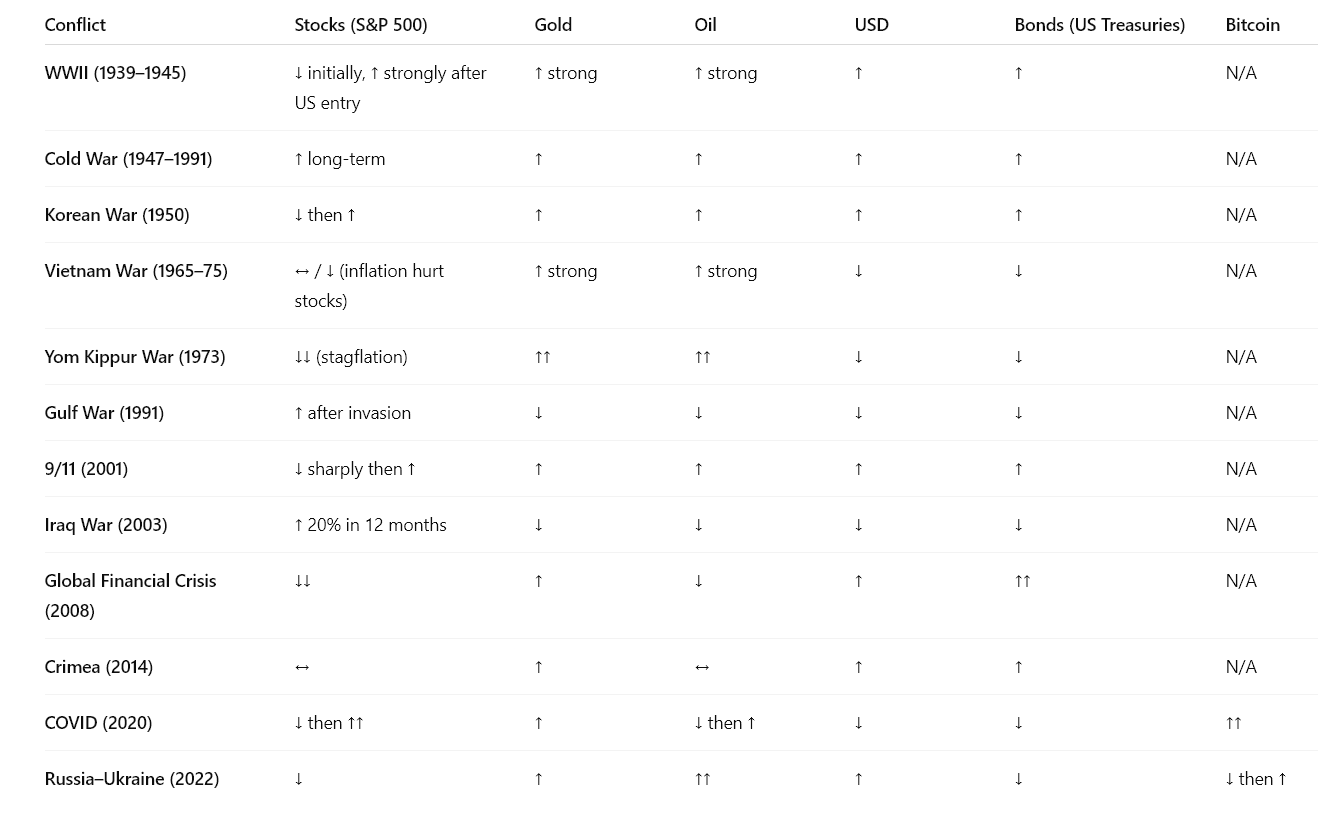
Task: Select the Russia–Ukraine (2022) row label
Action: coord(132,779)
